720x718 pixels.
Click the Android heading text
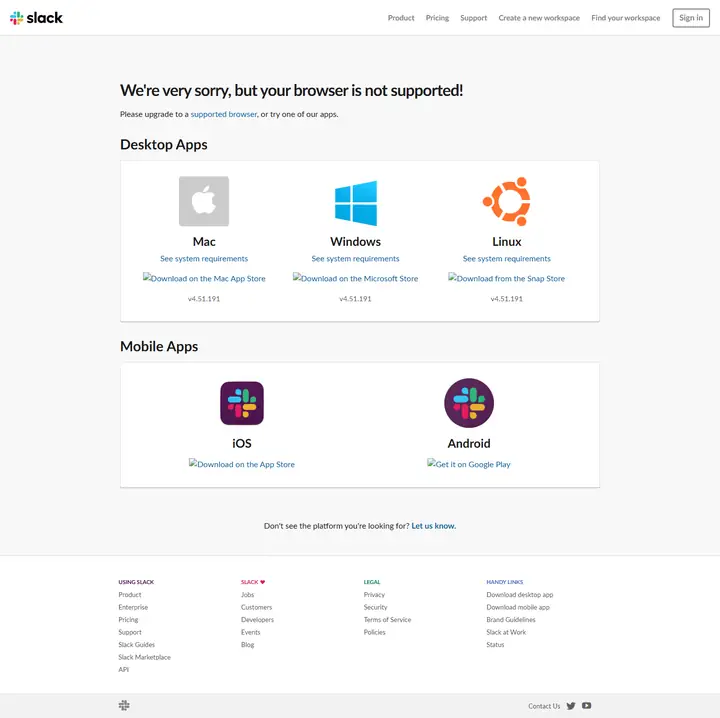(x=469, y=443)
